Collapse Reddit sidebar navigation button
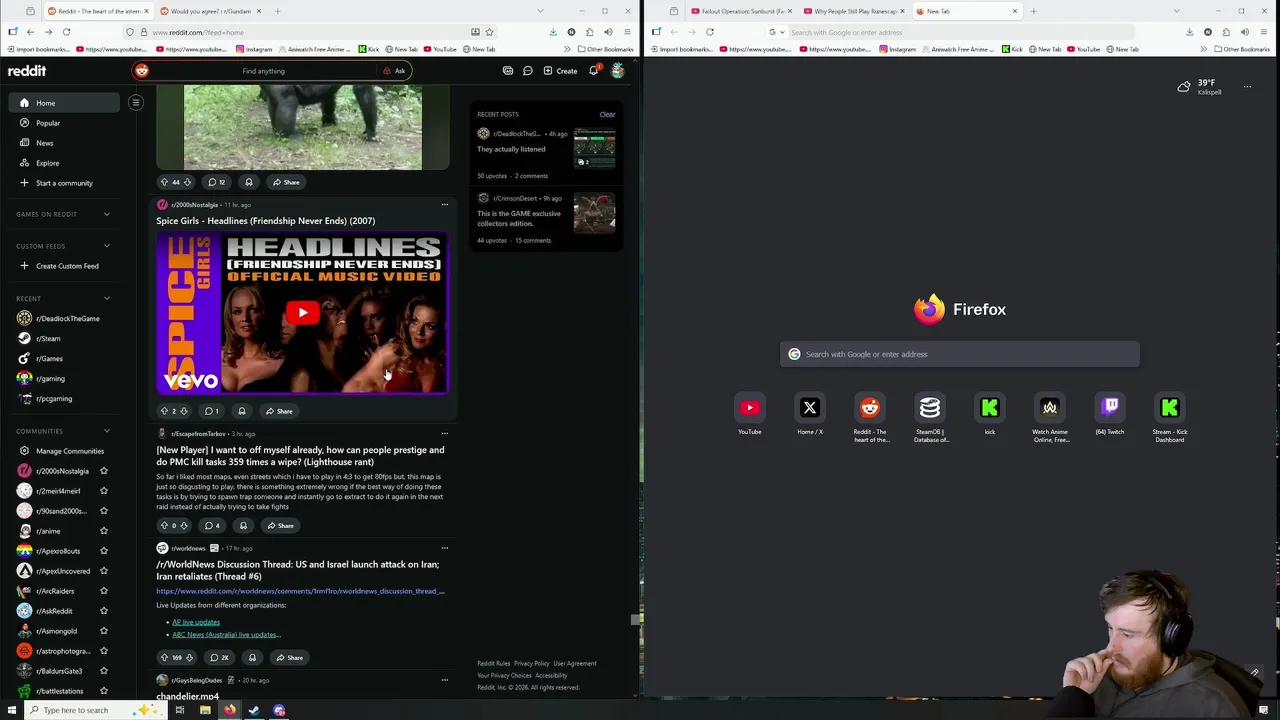 [136, 102]
